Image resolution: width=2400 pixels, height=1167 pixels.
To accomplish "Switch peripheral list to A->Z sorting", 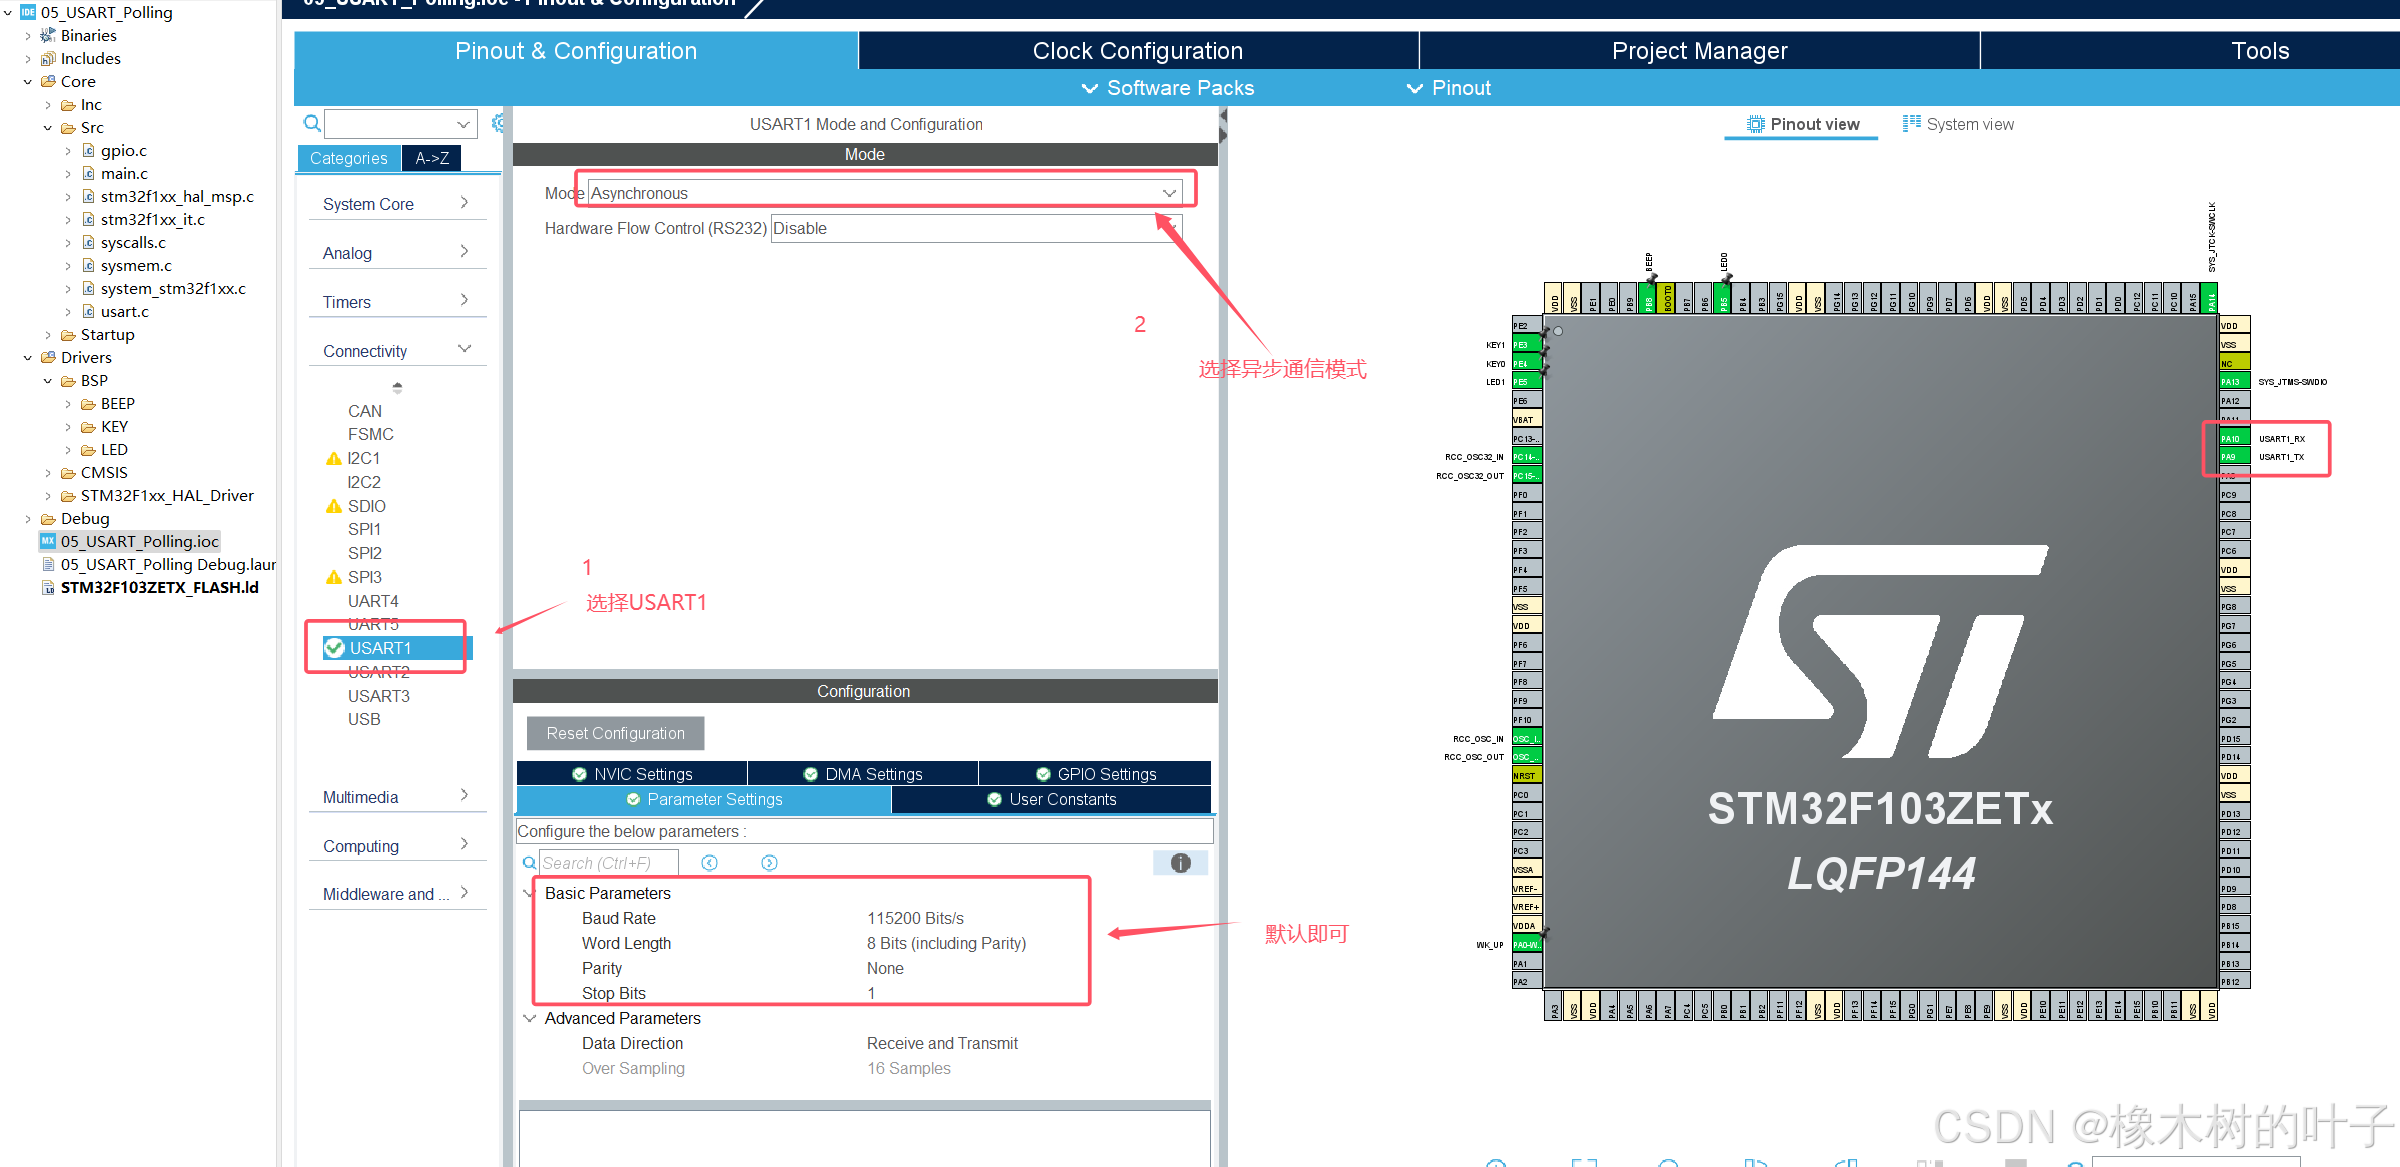I will tap(432, 158).
